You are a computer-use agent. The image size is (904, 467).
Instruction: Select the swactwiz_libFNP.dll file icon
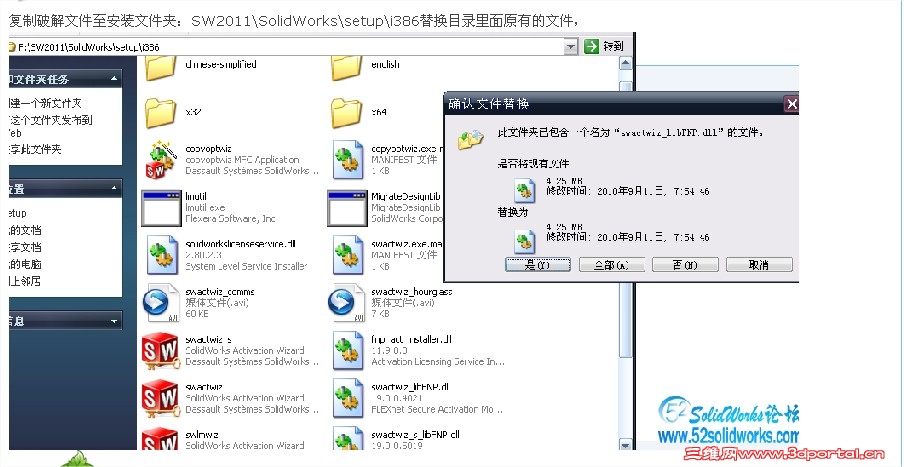(x=348, y=398)
